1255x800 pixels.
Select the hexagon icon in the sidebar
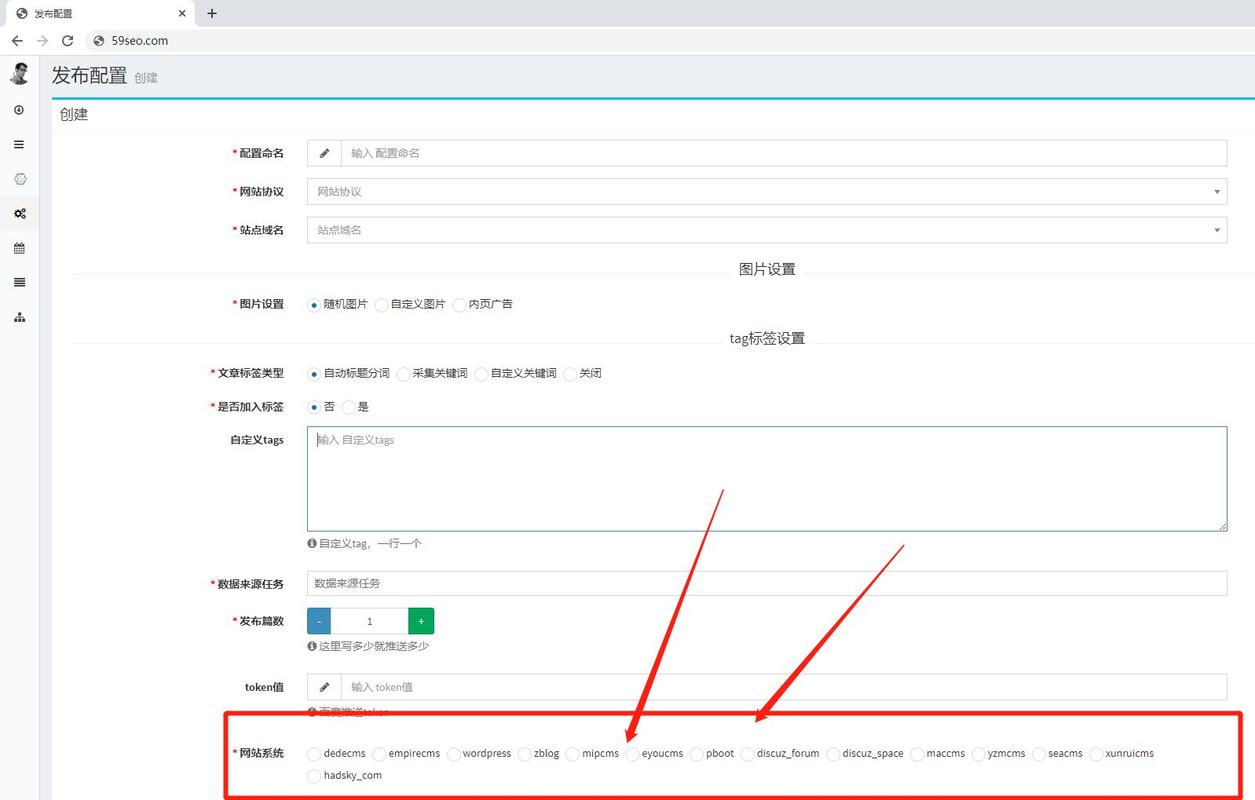[x=18, y=178]
